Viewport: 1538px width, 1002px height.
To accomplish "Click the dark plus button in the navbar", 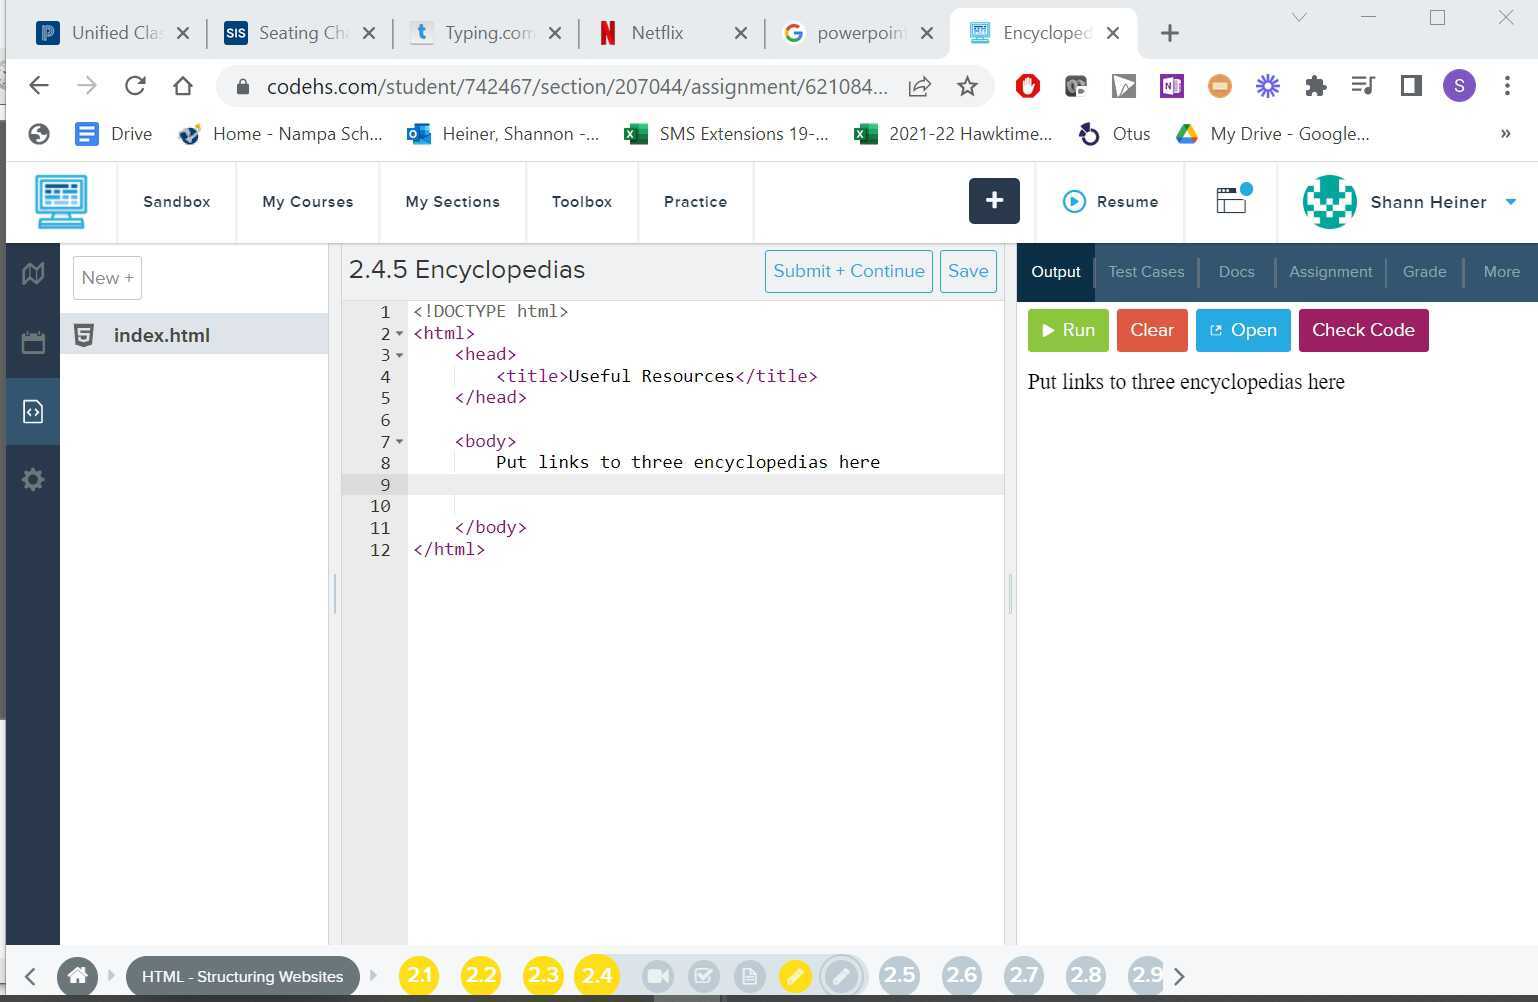I will click(994, 201).
